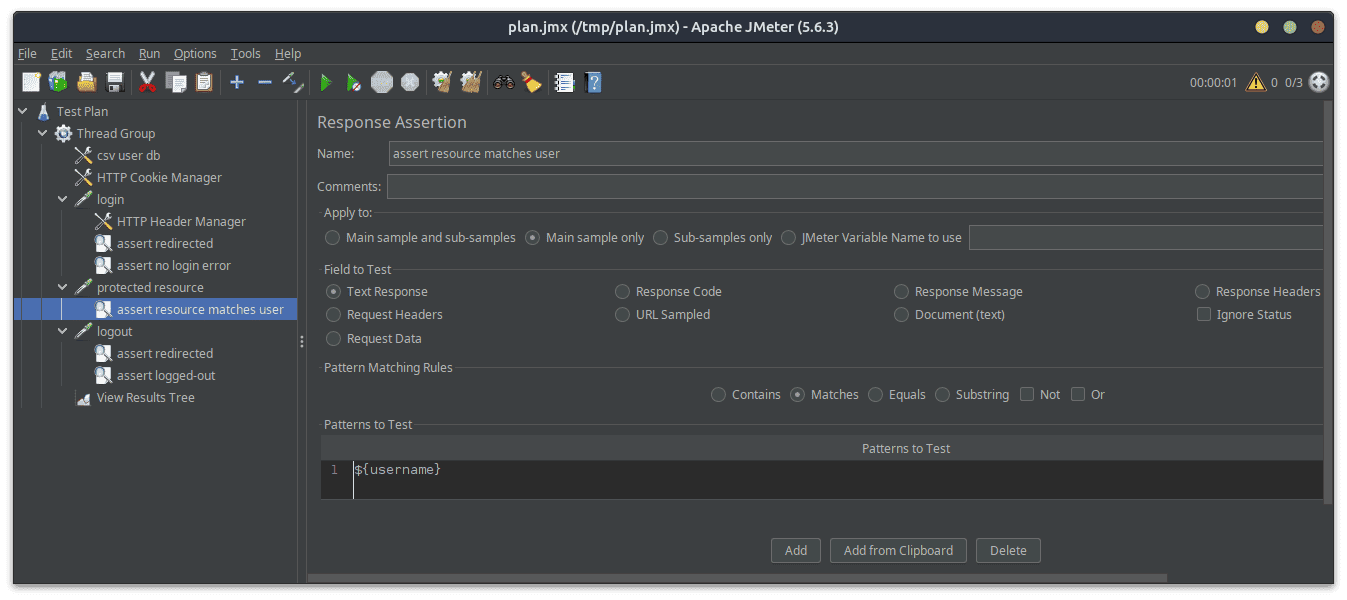Image resolution: width=1347 pixels, height=600 pixels.
Task: Select the Contains pattern matching option
Action: click(x=718, y=395)
